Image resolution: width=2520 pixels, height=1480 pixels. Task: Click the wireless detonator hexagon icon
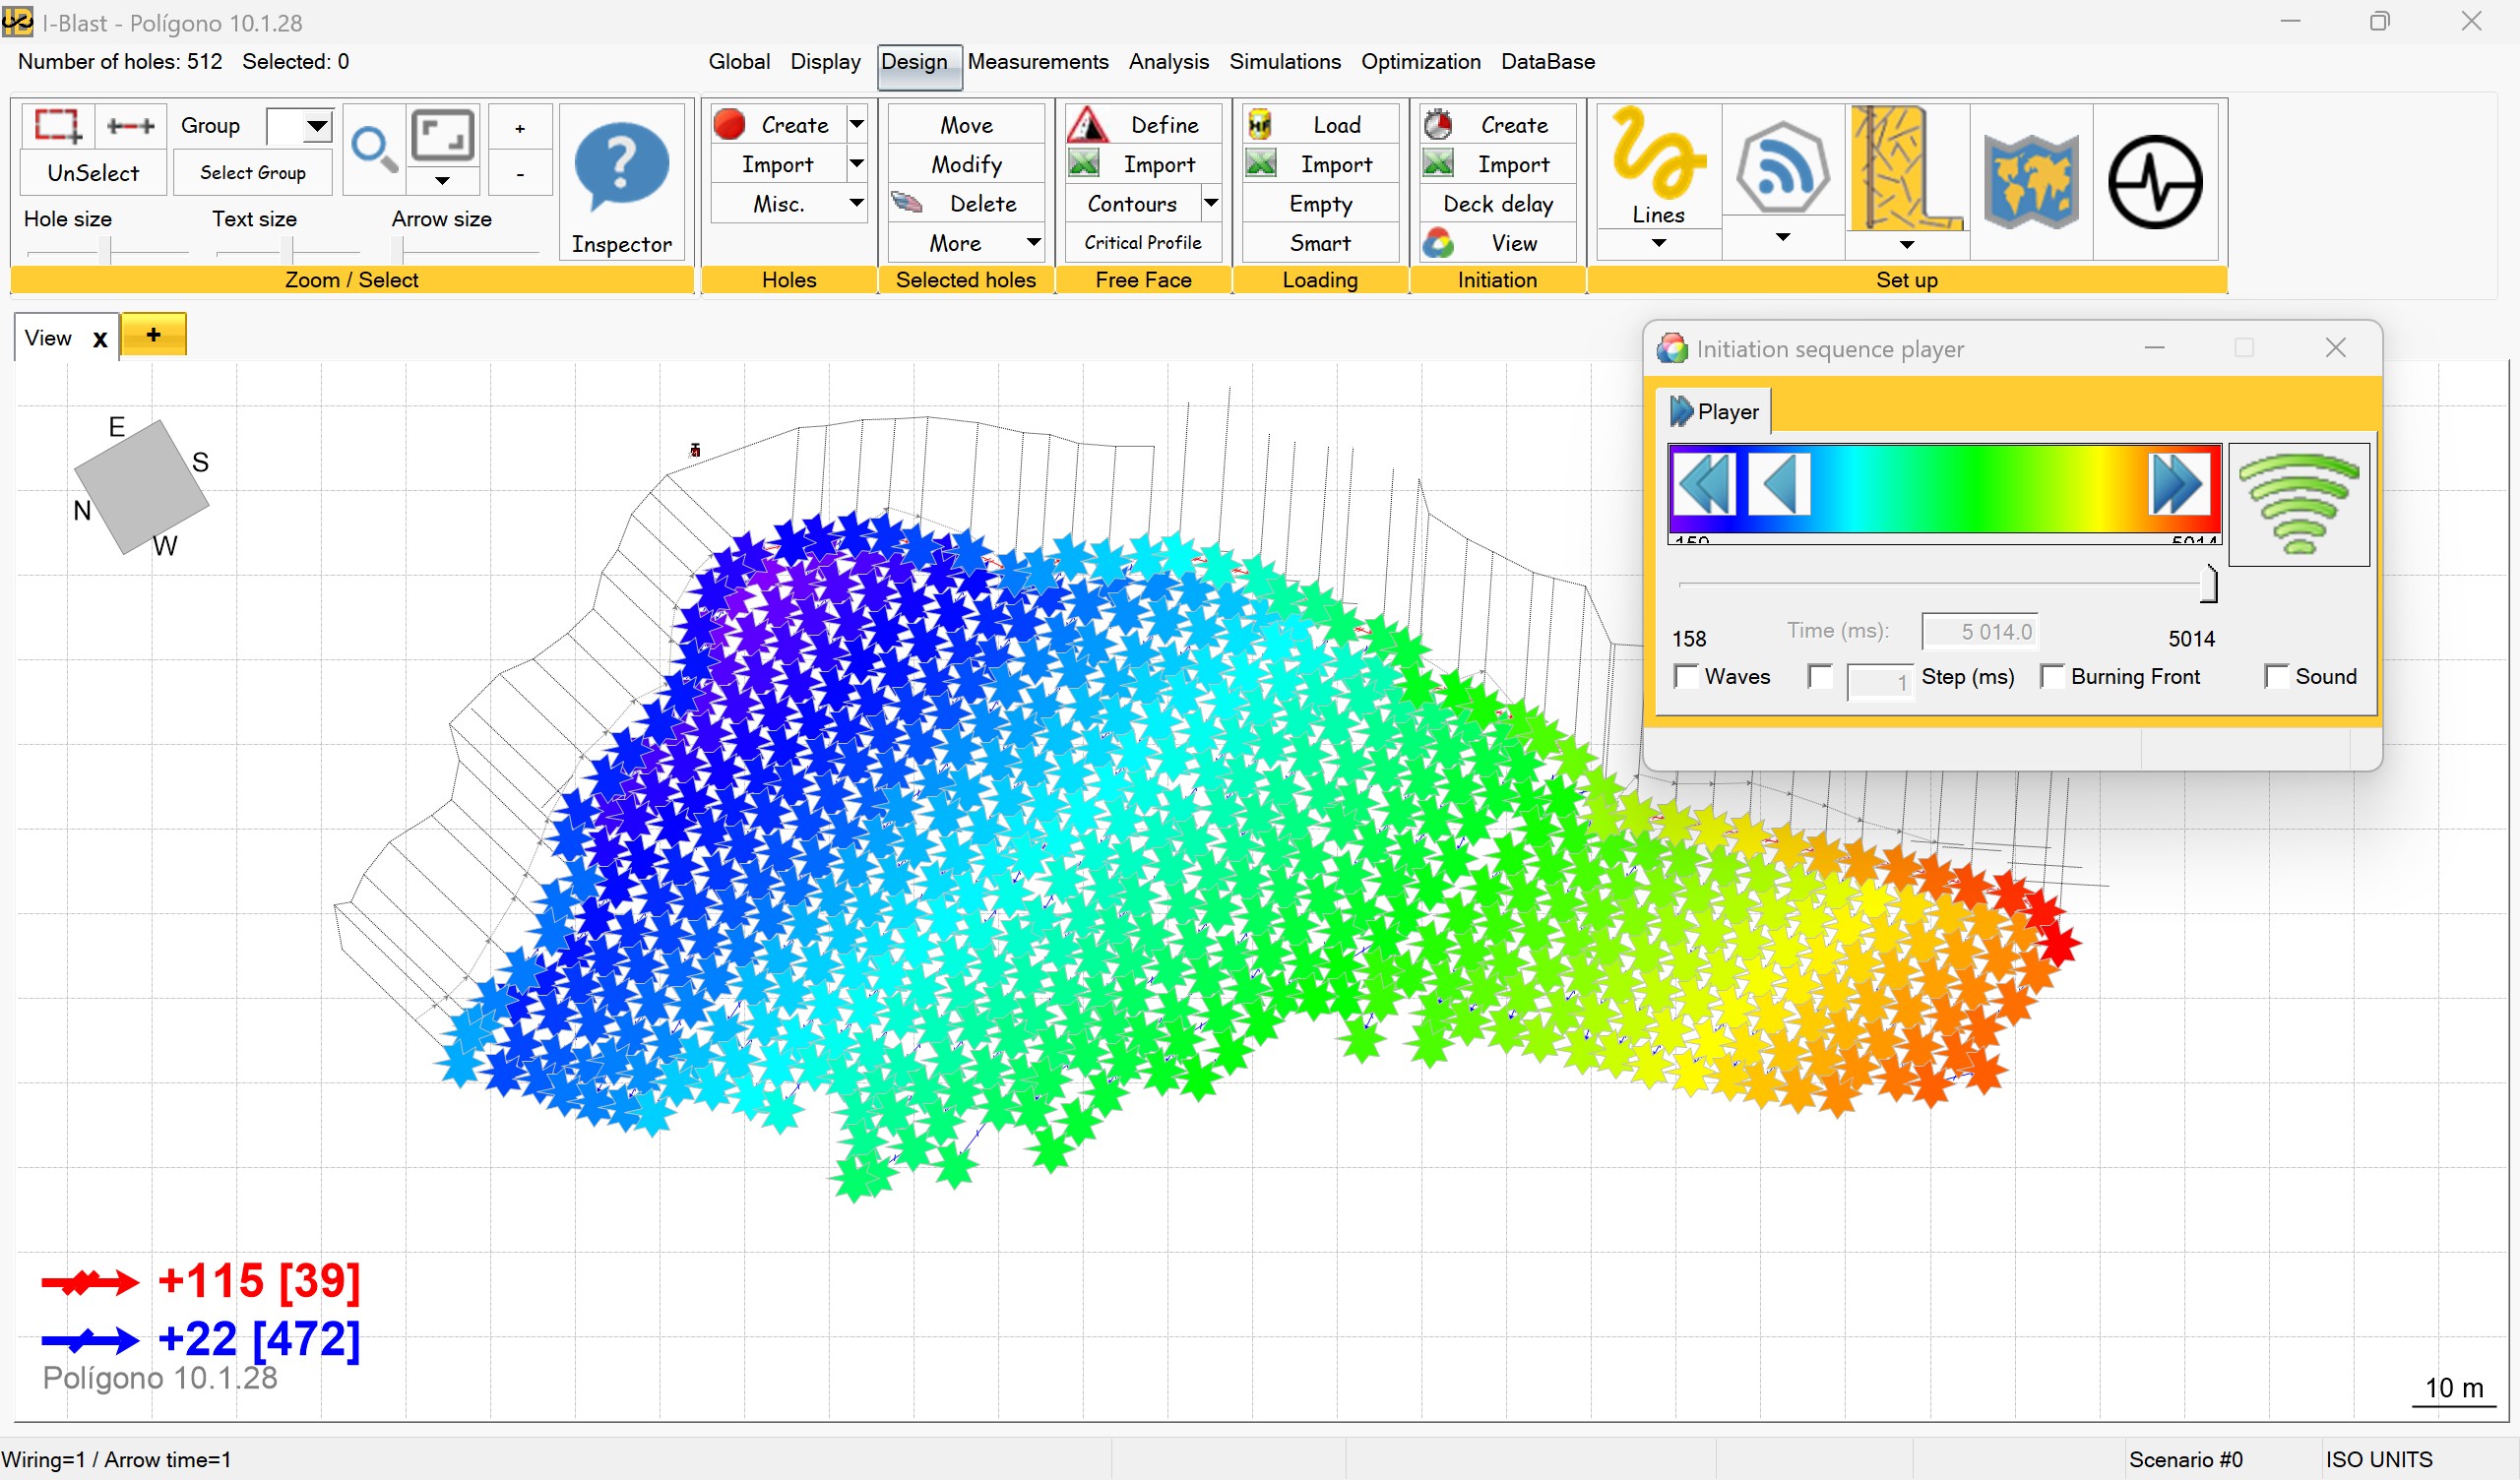(x=1782, y=167)
